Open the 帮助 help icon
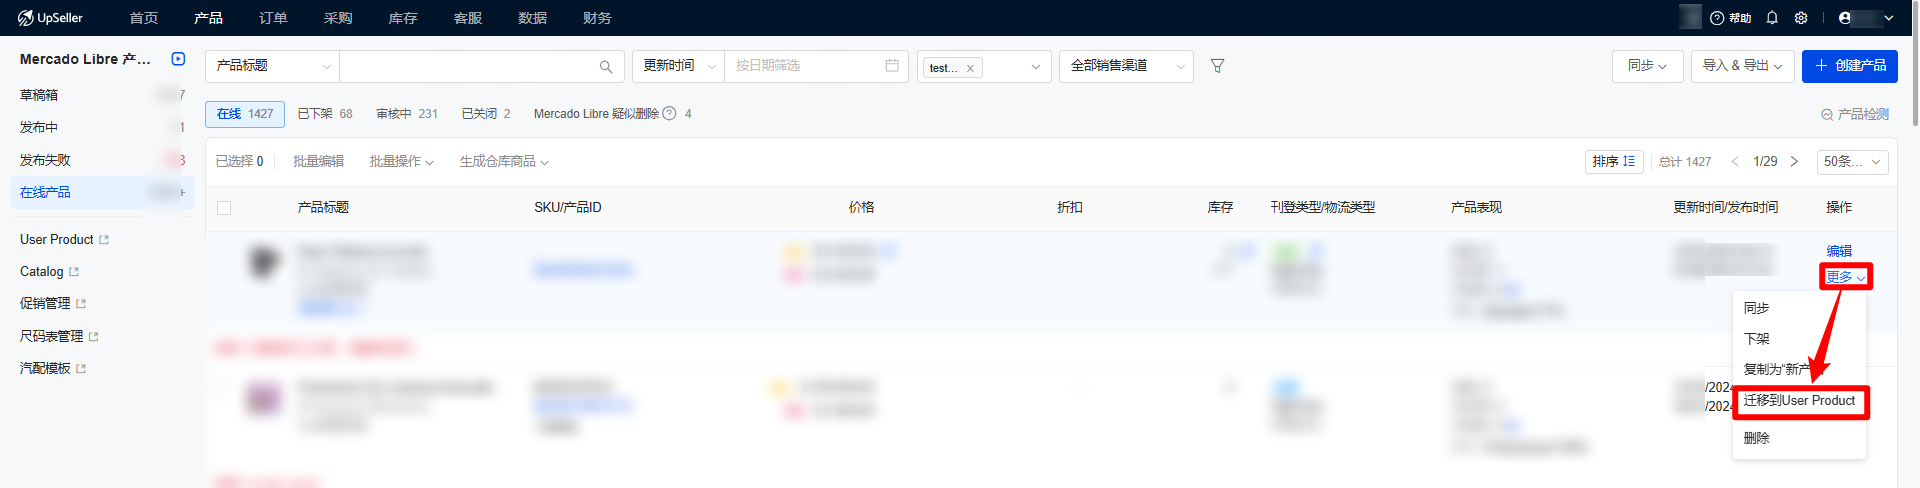Viewport: 1920px width, 488px height. point(1731,18)
